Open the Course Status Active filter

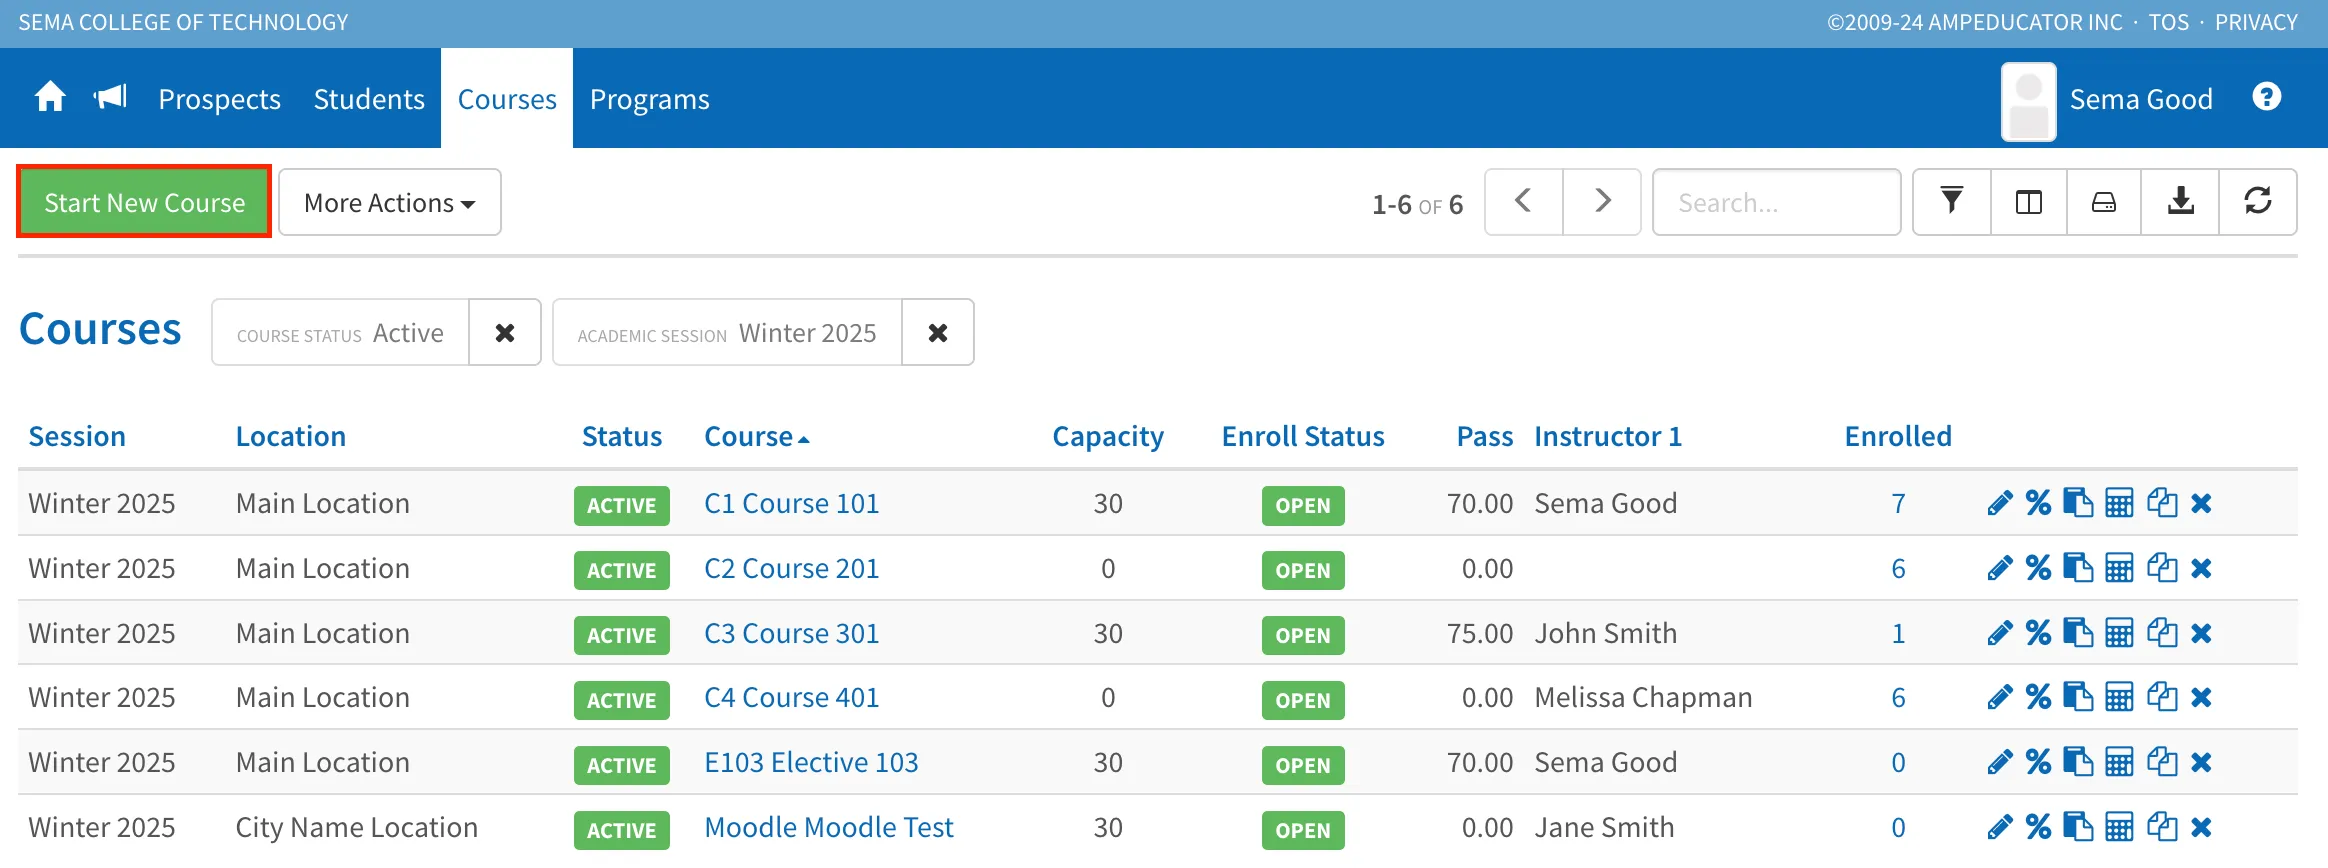click(x=340, y=332)
